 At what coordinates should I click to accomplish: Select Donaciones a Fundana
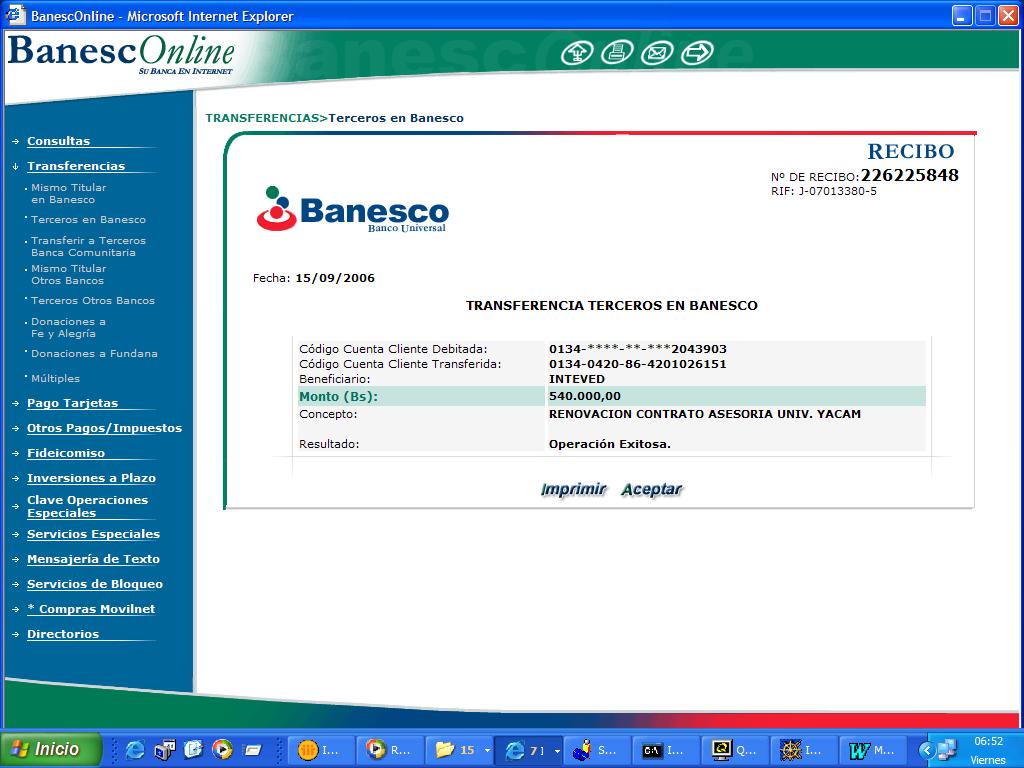tap(95, 353)
